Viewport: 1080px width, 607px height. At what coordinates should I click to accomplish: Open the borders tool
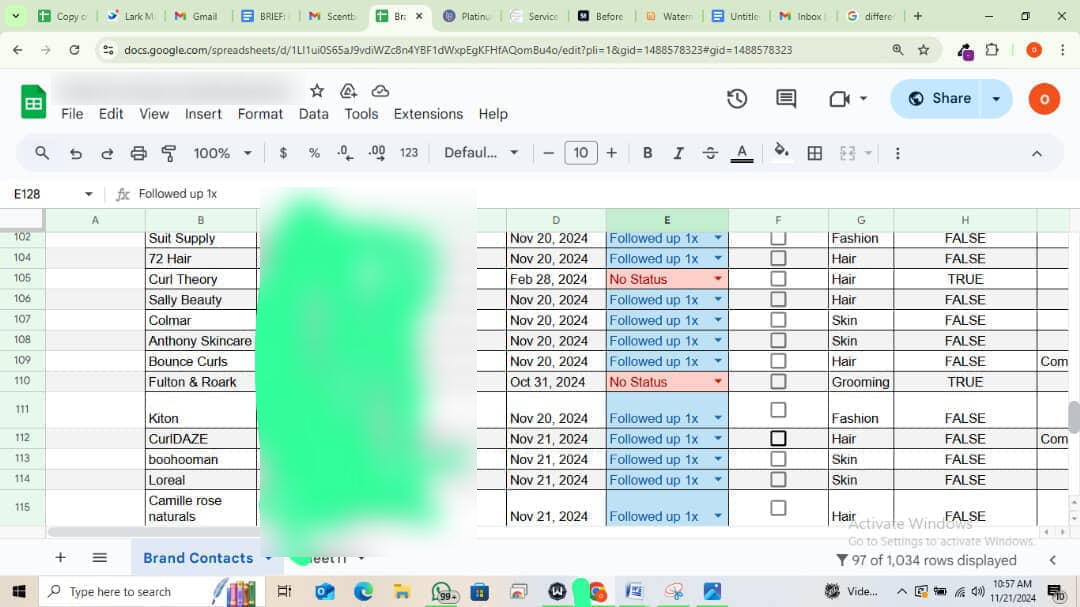click(x=815, y=153)
